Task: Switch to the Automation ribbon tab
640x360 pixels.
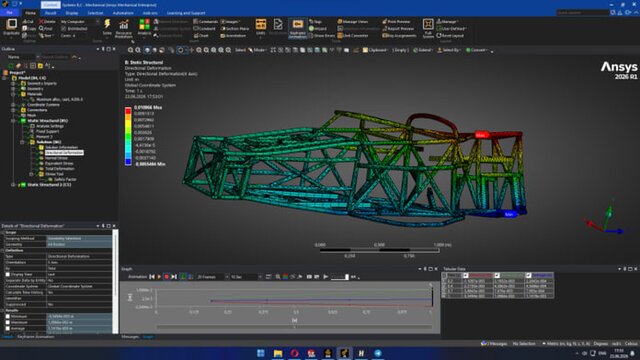Action: 123,13
